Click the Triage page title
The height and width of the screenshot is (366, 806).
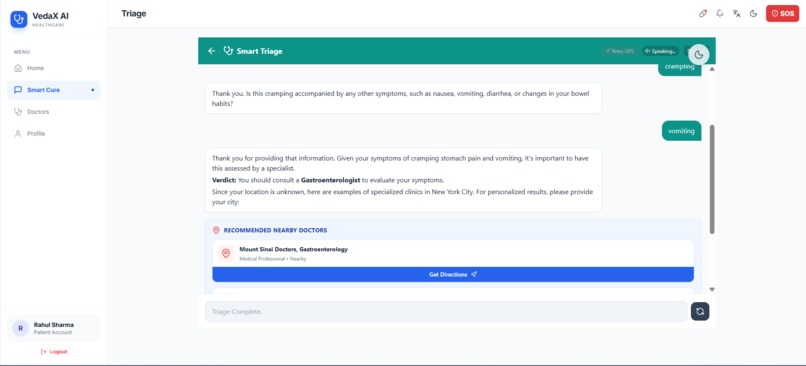tap(134, 13)
